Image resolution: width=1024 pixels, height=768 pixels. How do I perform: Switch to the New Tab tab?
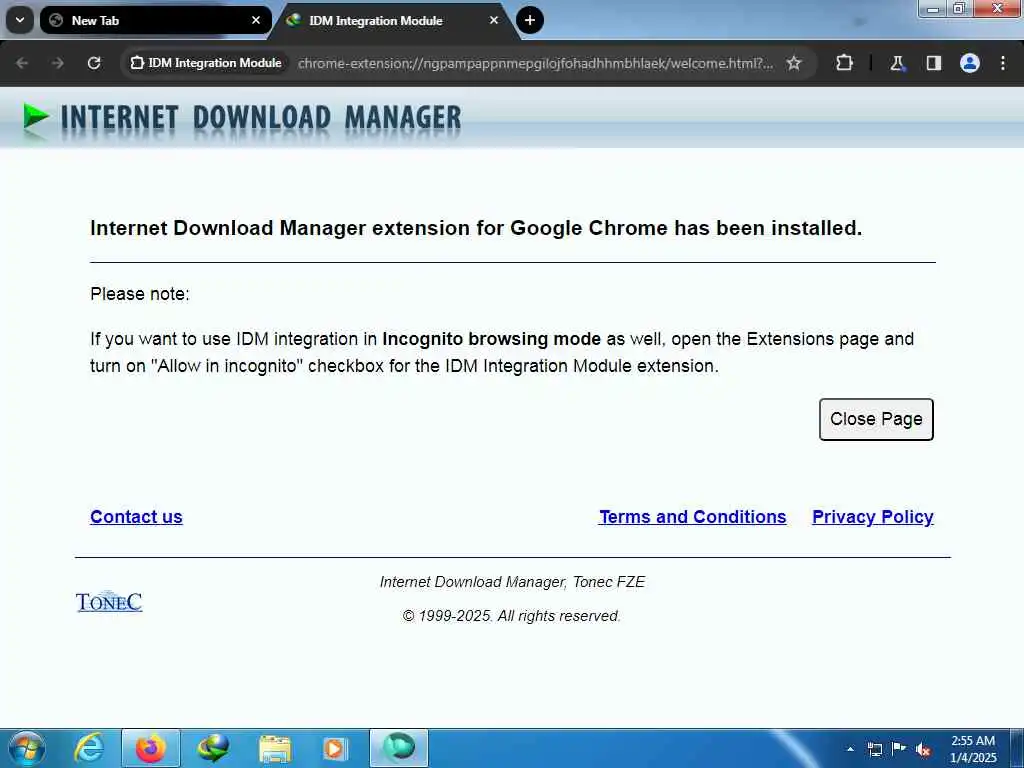pyautogui.click(x=155, y=20)
